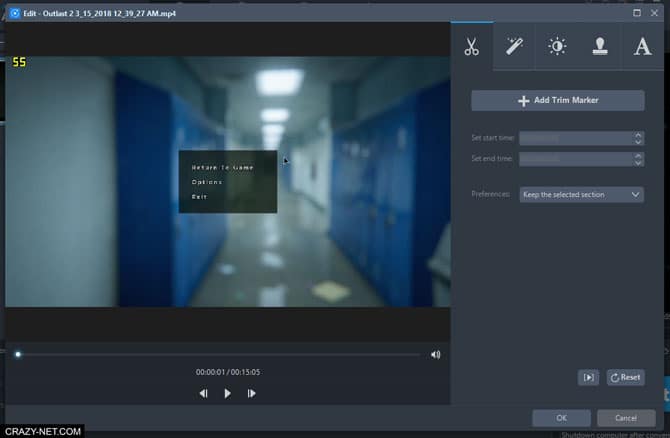Confirm edits with OK button
The height and width of the screenshot is (438, 670).
point(561,418)
